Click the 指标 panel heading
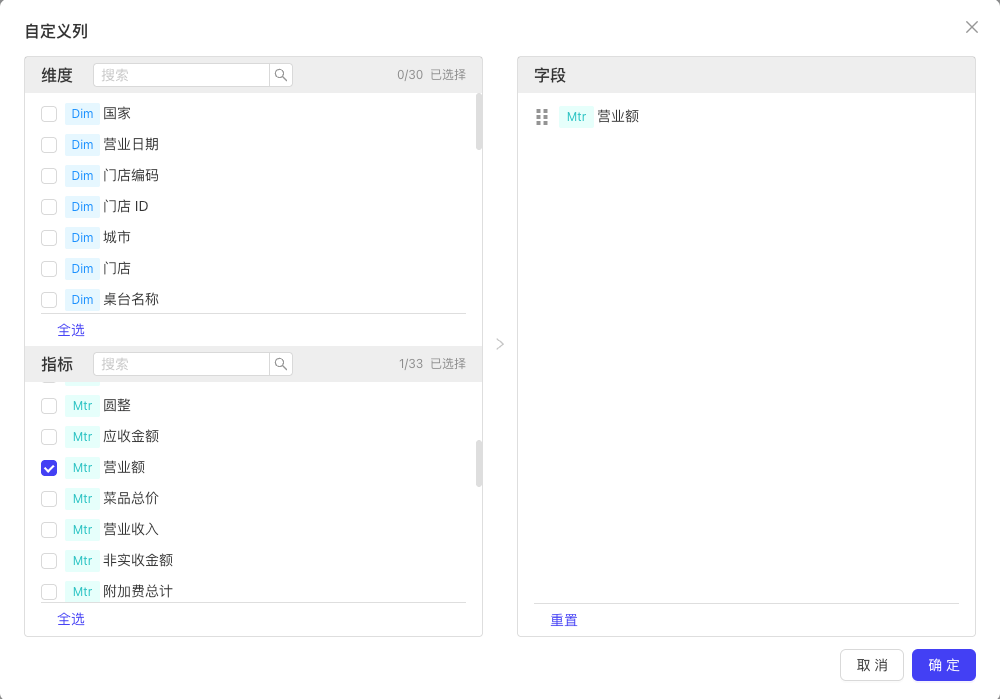The image size is (1000, 699). pyautogui.click(x=57, y=364)
